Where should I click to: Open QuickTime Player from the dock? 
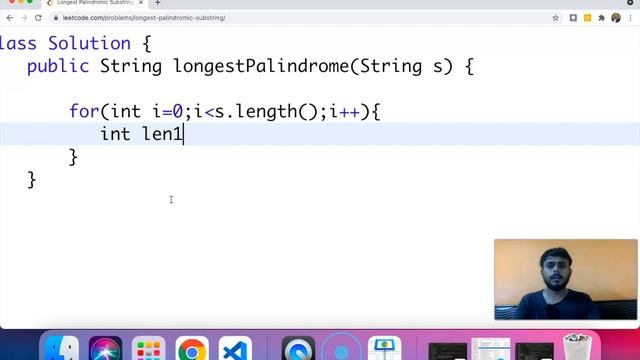298,348
